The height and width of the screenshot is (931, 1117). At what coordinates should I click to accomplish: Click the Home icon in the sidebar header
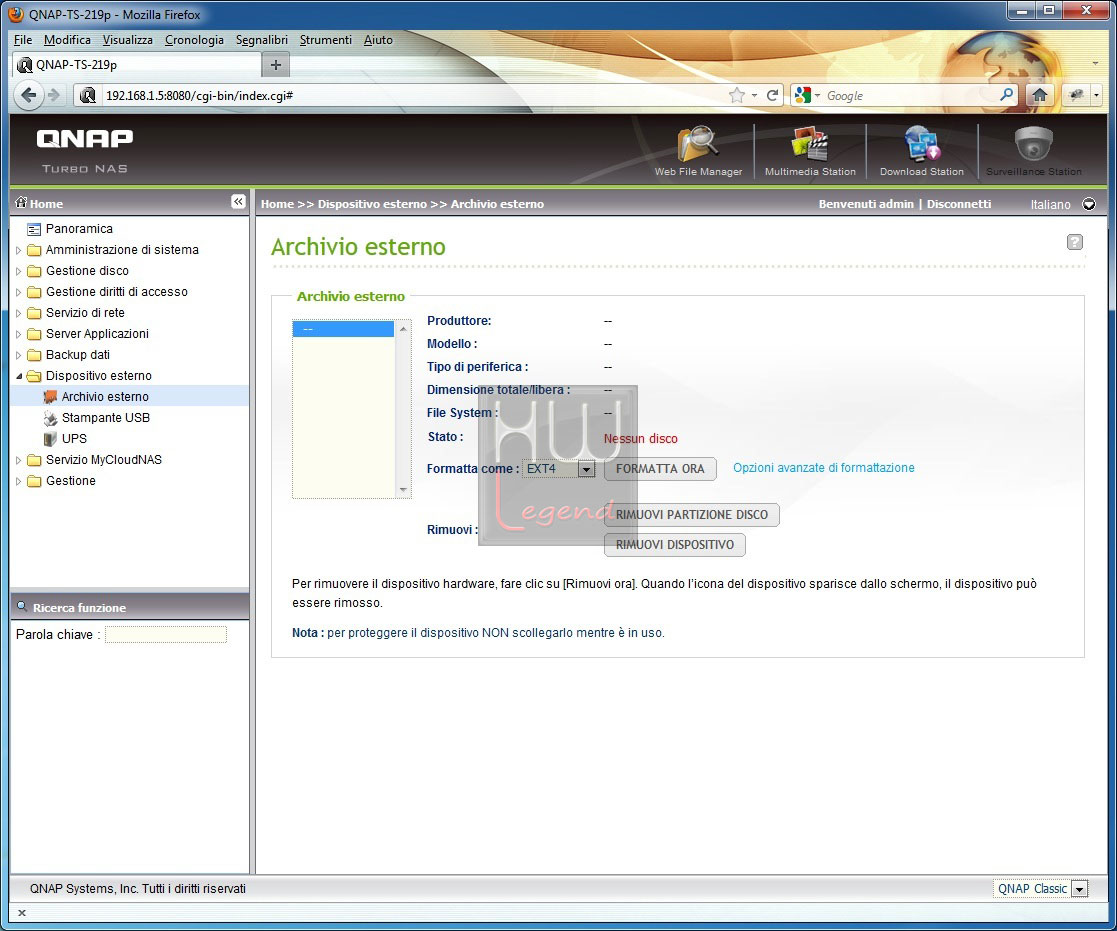tap(21, 203)
